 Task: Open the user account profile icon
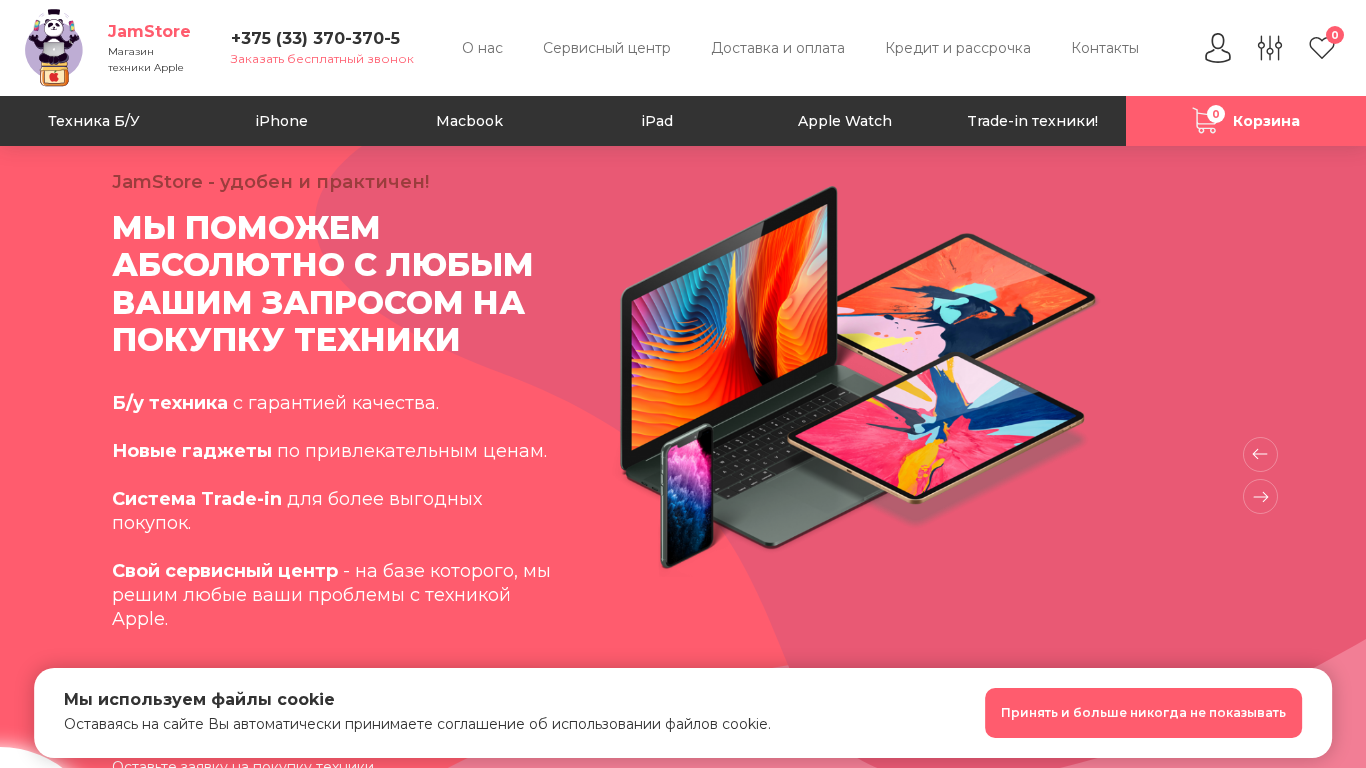click(x=1218, y=48)
